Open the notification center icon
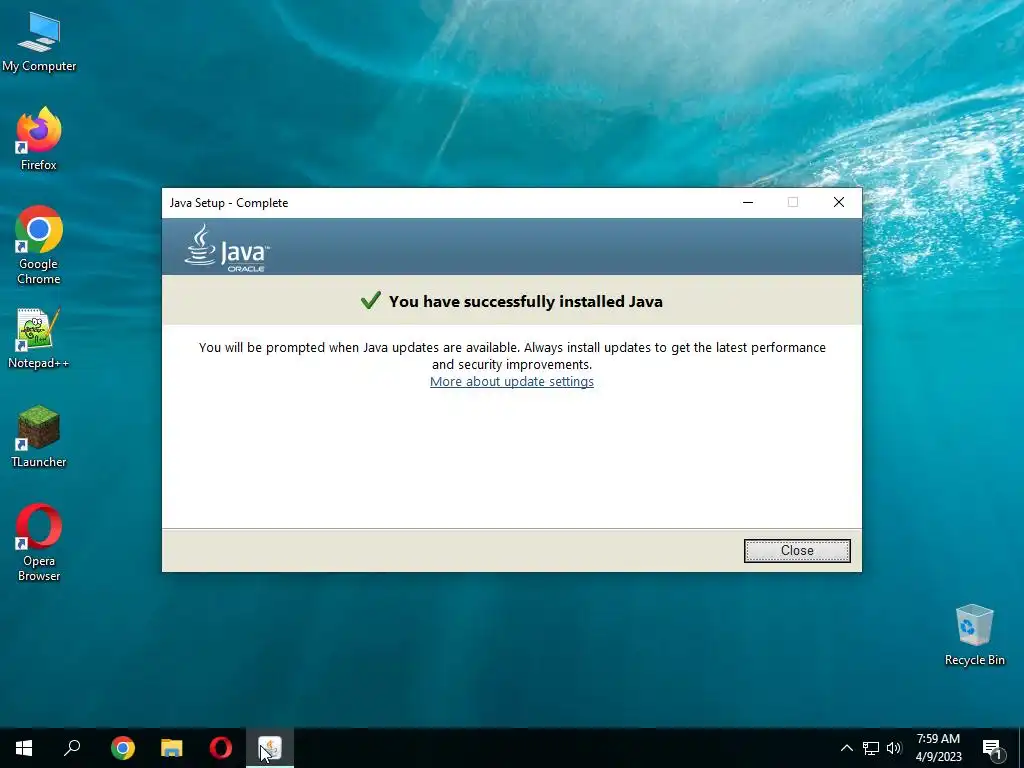Image resolution: width=1024 pixels, height=768 pixels. (x=992, y=749)
